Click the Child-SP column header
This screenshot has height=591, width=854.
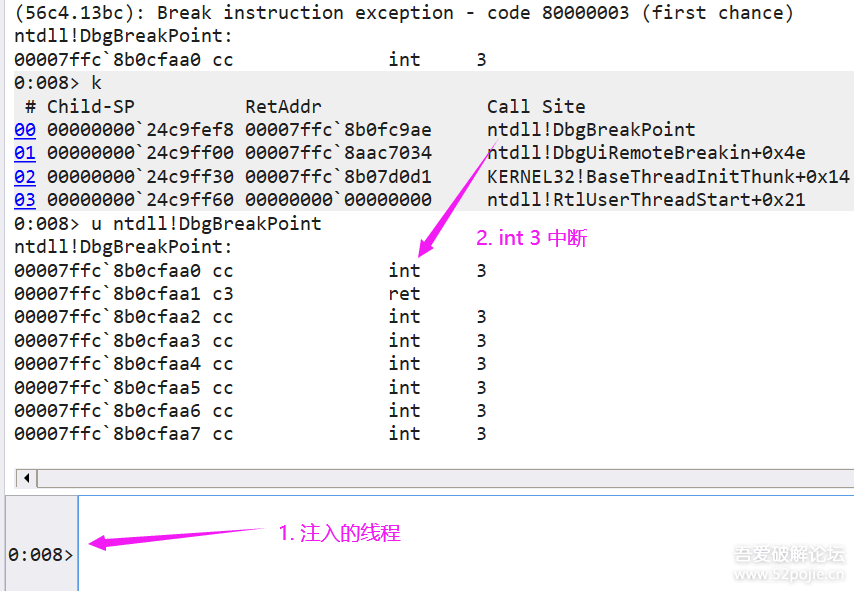(91, 107)
